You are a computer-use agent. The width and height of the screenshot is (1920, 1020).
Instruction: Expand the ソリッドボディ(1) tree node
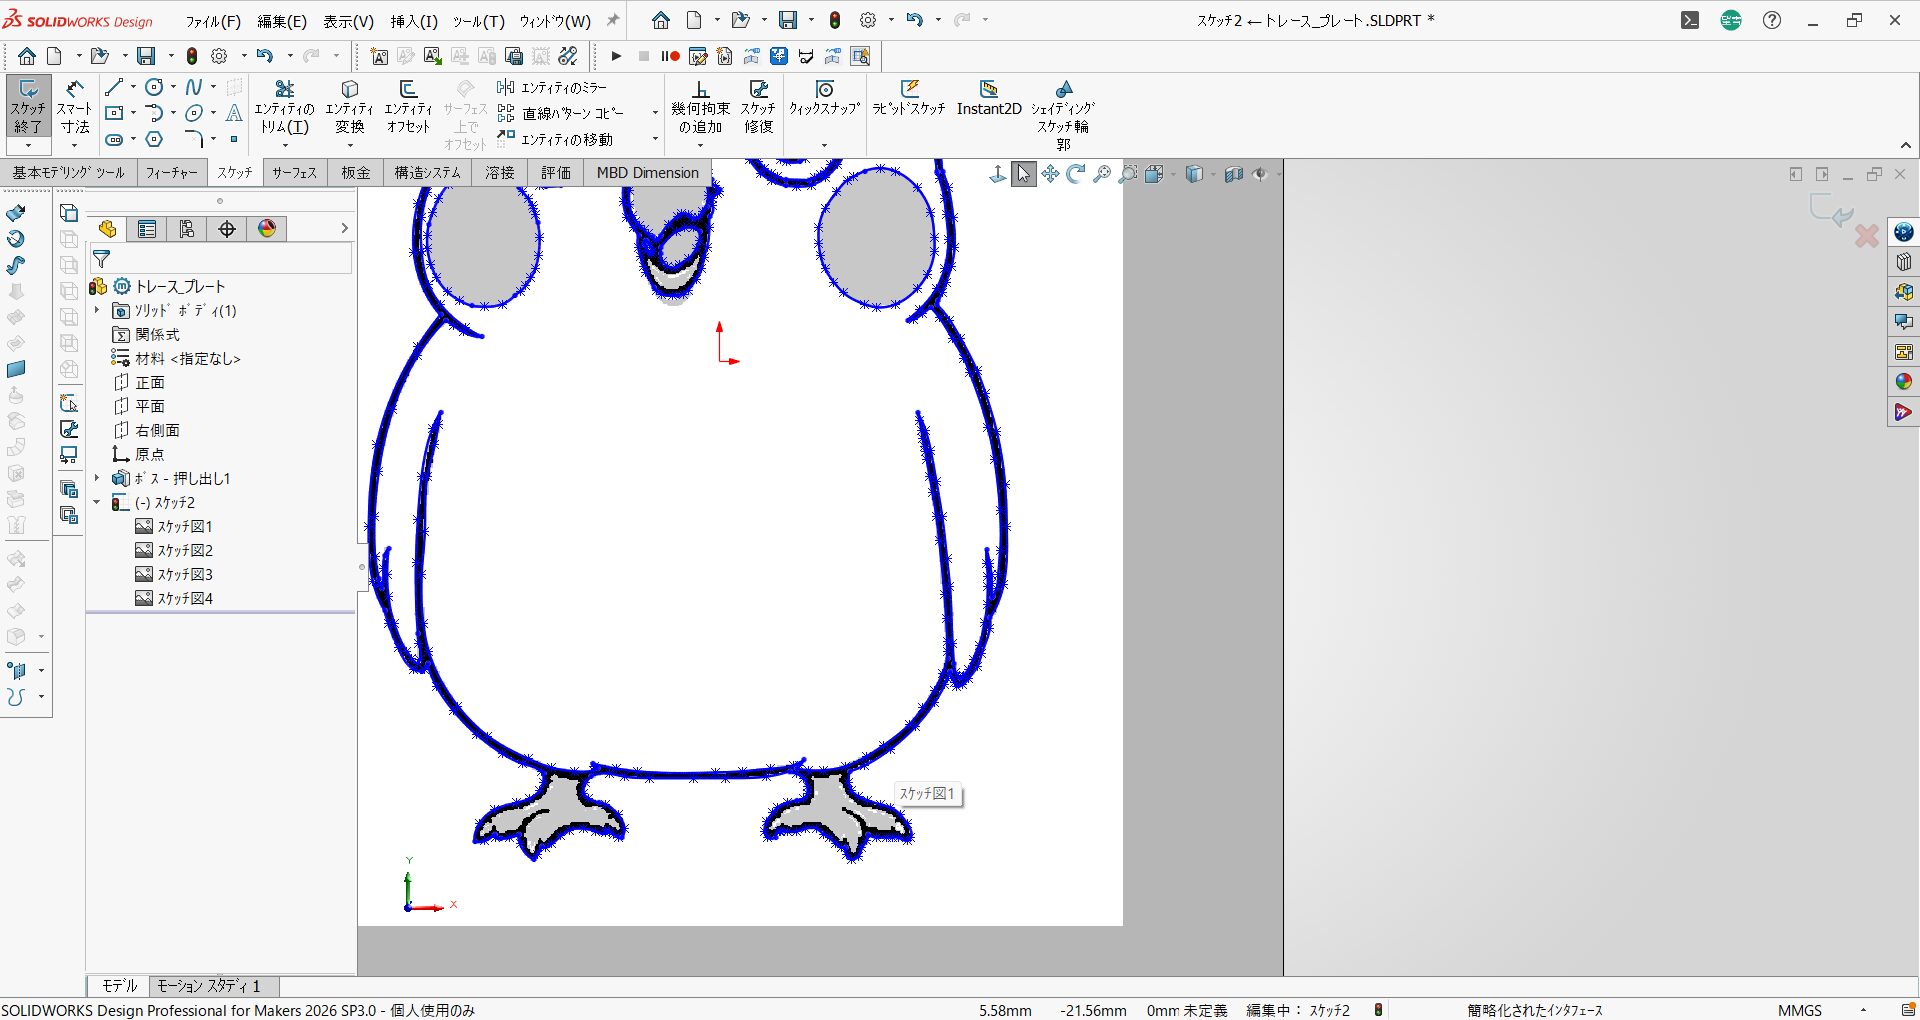(x=97, y=310)
